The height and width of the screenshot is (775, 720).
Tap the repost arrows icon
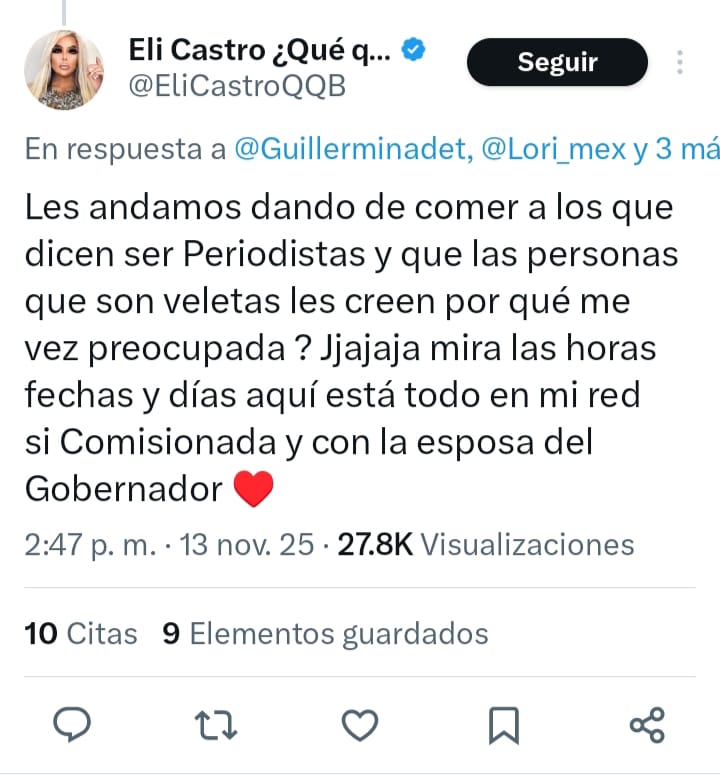(216, 725)
